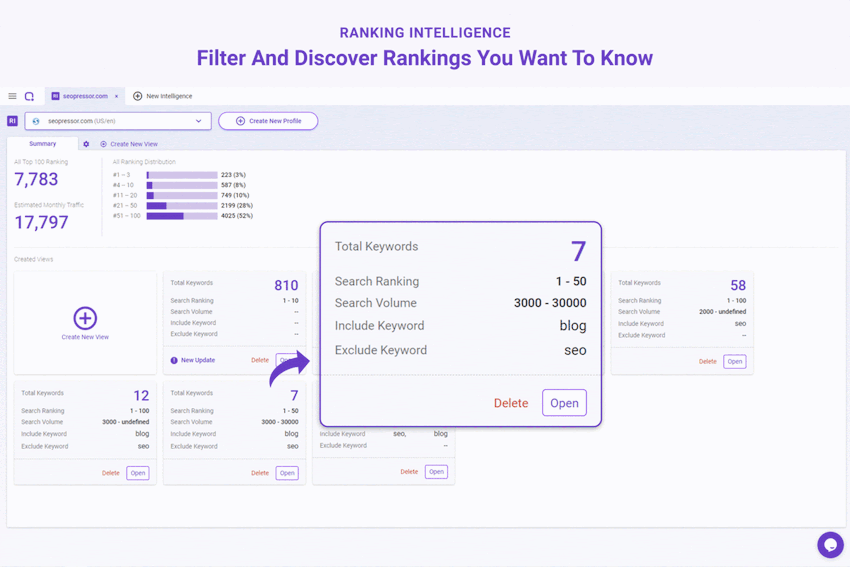Open the view settings gear icon
The width and height of the screenshot is (850, 567).
pyautogui.click(x=86, y=144)
